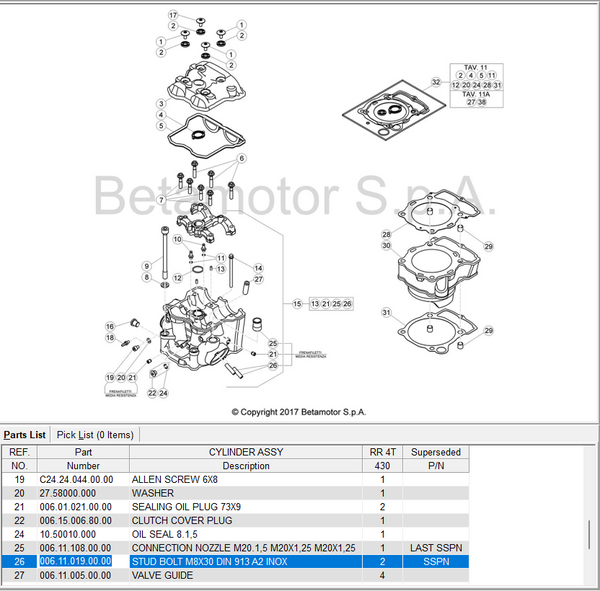Click the OIL SEAL 8.1,5 description
Image resolution: width=600 pixels, height=591 pixels.
165,534
